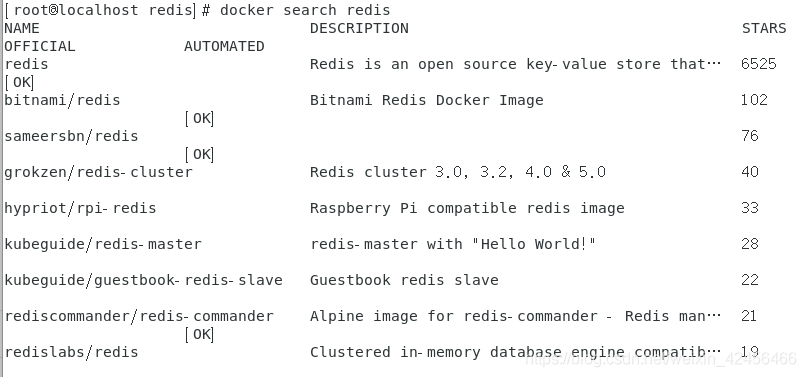Select the NAME column header

pos(22,28)
